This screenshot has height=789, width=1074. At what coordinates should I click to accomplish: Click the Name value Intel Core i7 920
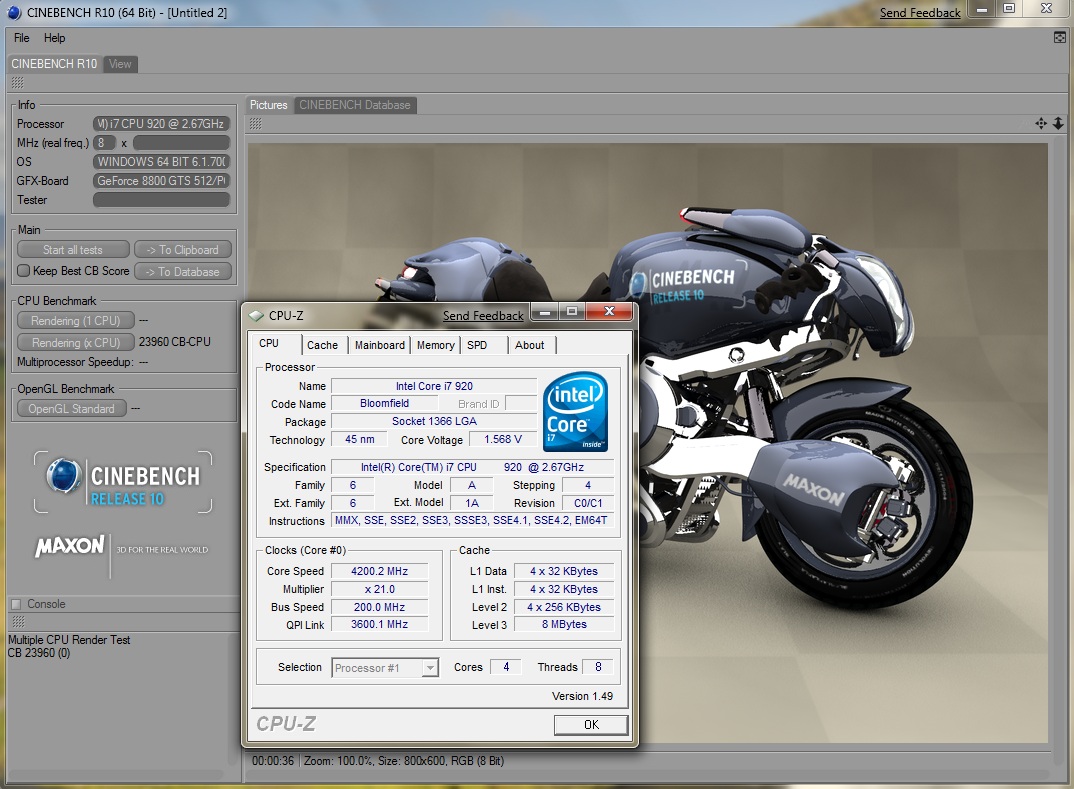pyautogui.click(x=434, y=386)
